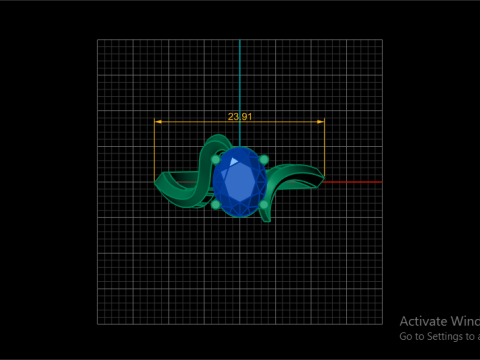
Task: Select the top-right prong of the gem setting
Action: (x=264, y=160)
